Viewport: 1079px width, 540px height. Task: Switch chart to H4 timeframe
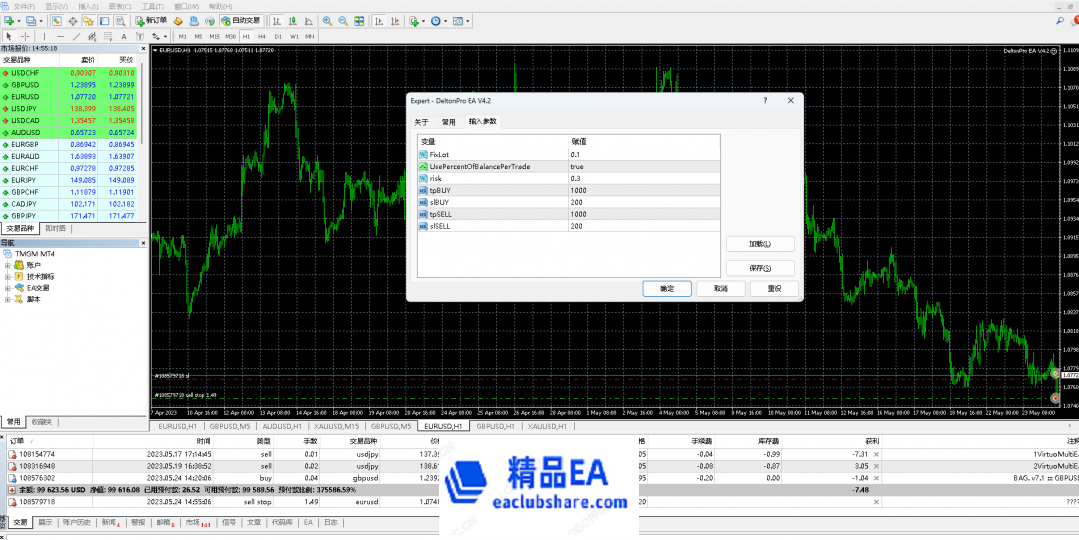click(x=263, y=36)
